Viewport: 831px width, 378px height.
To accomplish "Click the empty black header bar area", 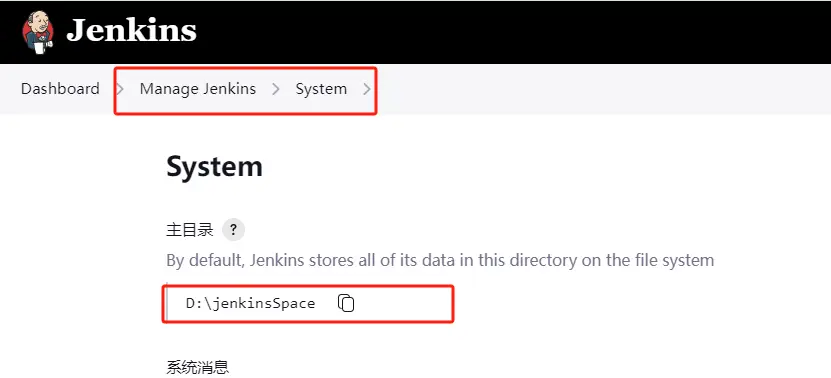I will 509,32.
